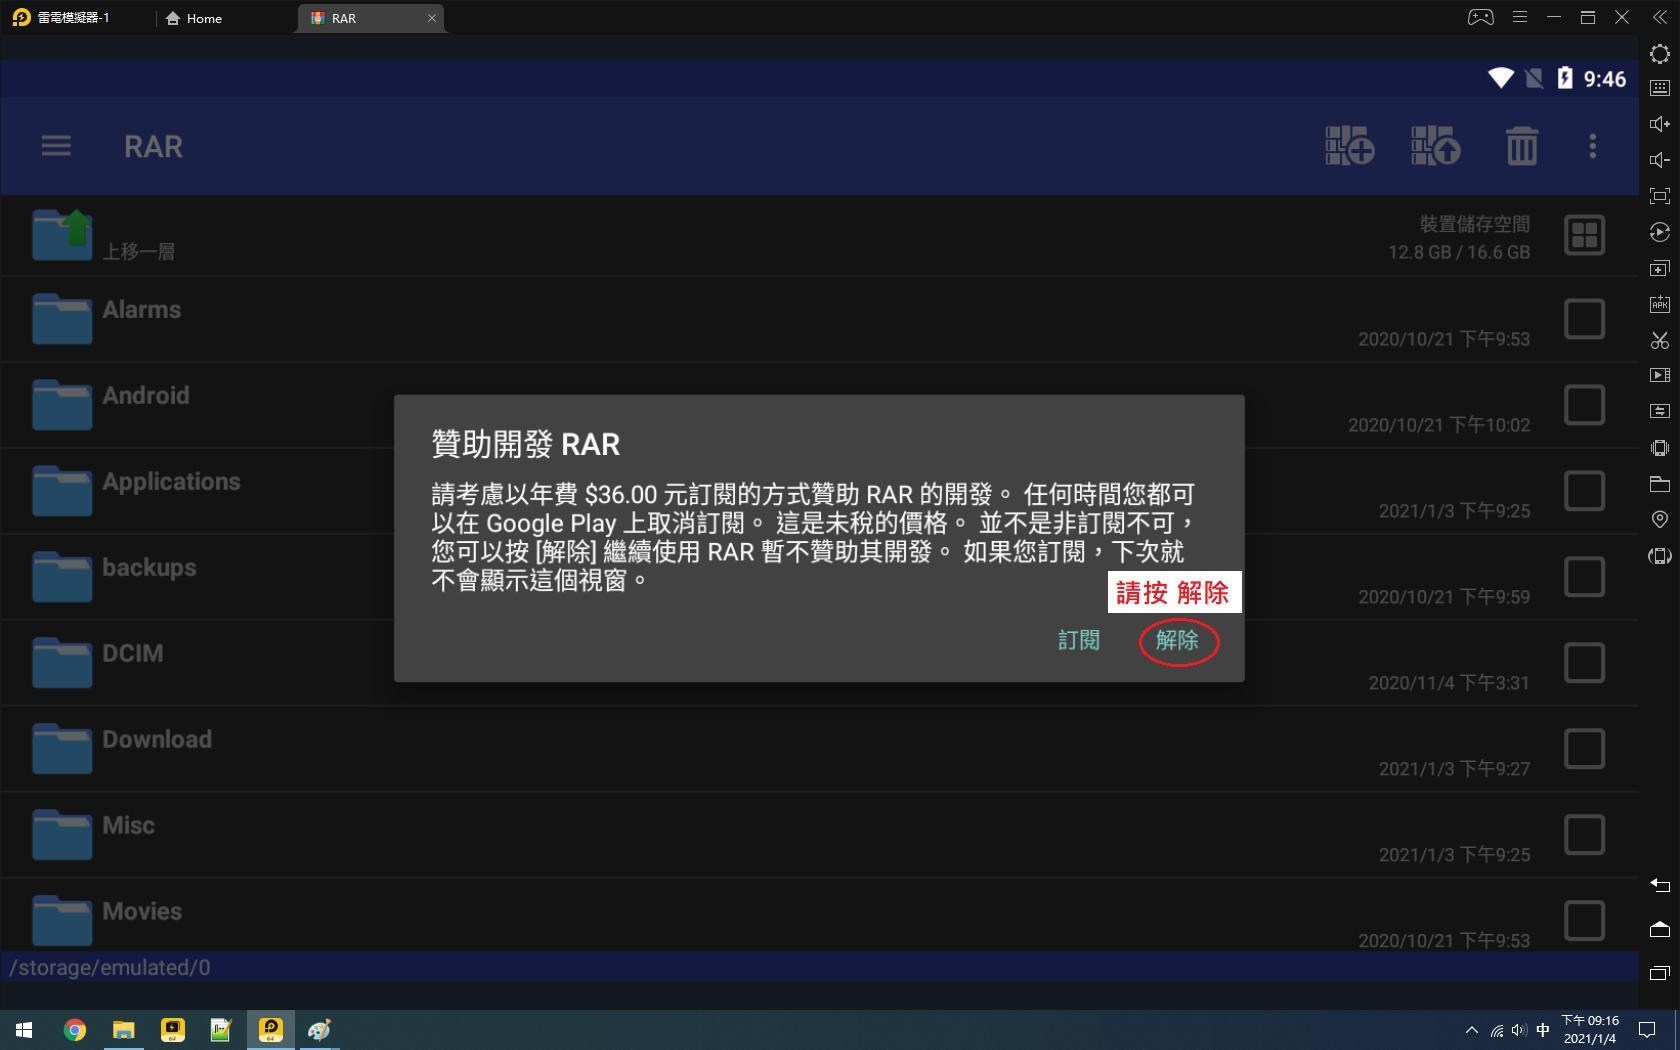Click the trash delete icon
This screenshot has width=1680, height=1050.
tap(1521, 146)
